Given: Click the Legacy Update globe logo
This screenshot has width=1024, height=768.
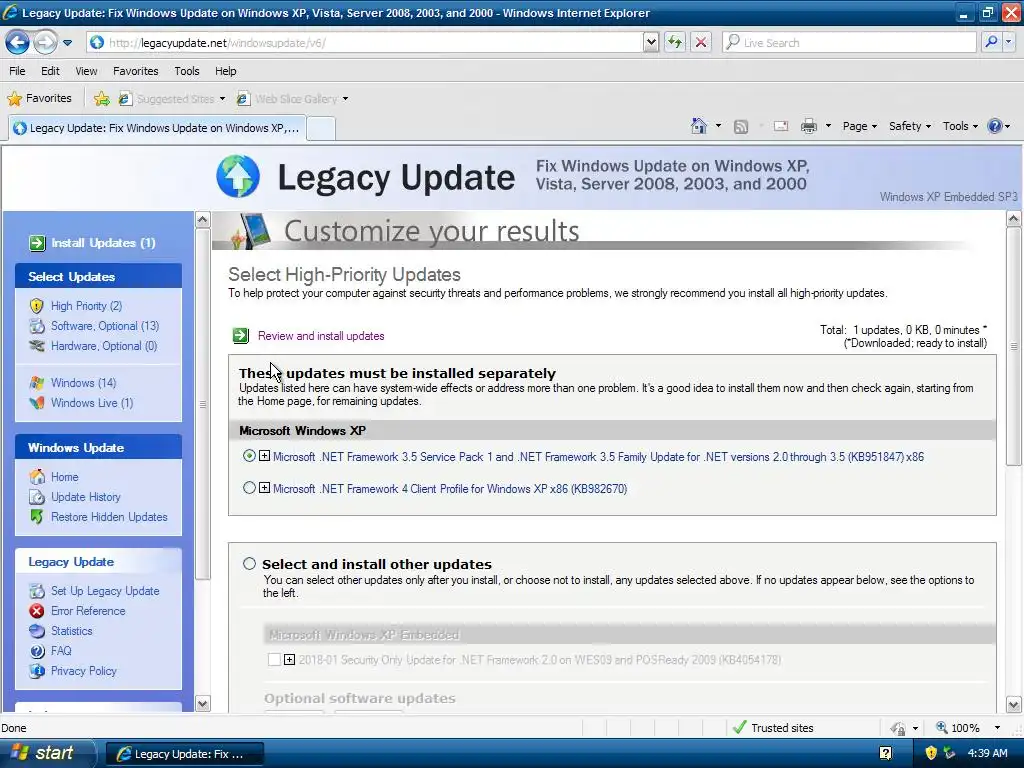Looking at the screenshot, I should [238, 176].
